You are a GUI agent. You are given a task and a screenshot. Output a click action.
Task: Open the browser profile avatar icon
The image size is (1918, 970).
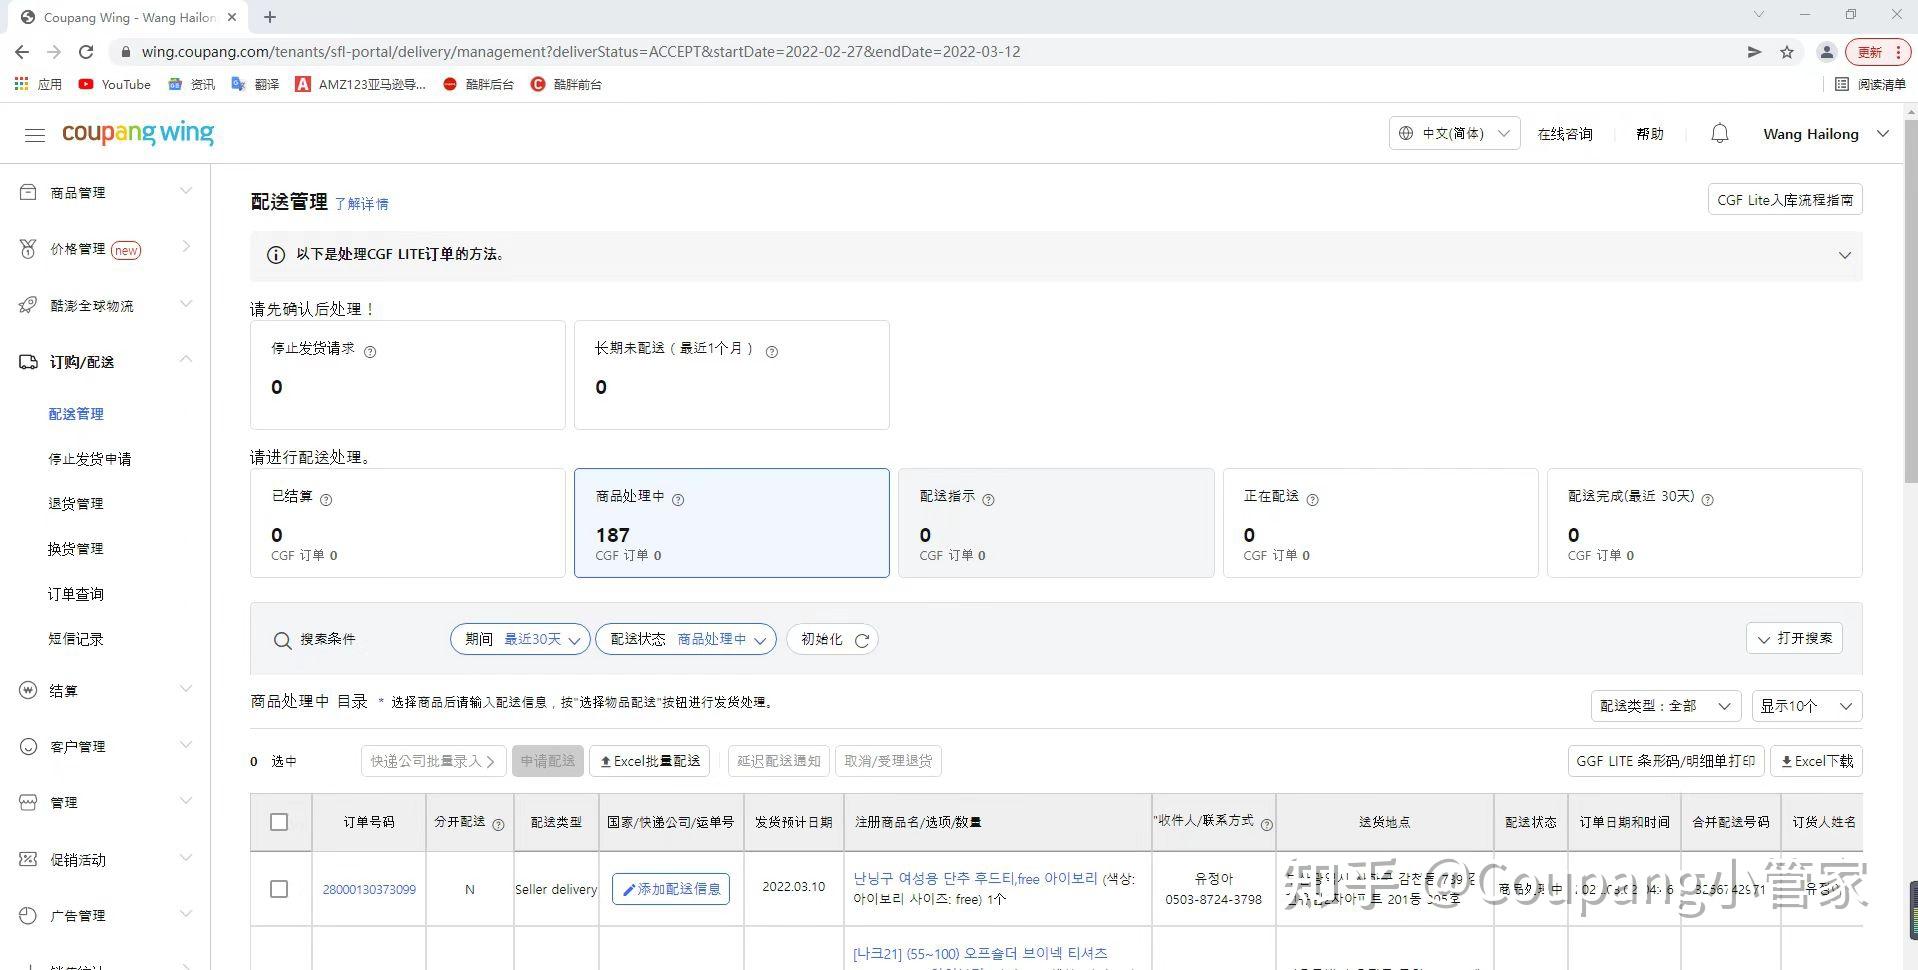pyautogui.click(x=1826, y=52)
